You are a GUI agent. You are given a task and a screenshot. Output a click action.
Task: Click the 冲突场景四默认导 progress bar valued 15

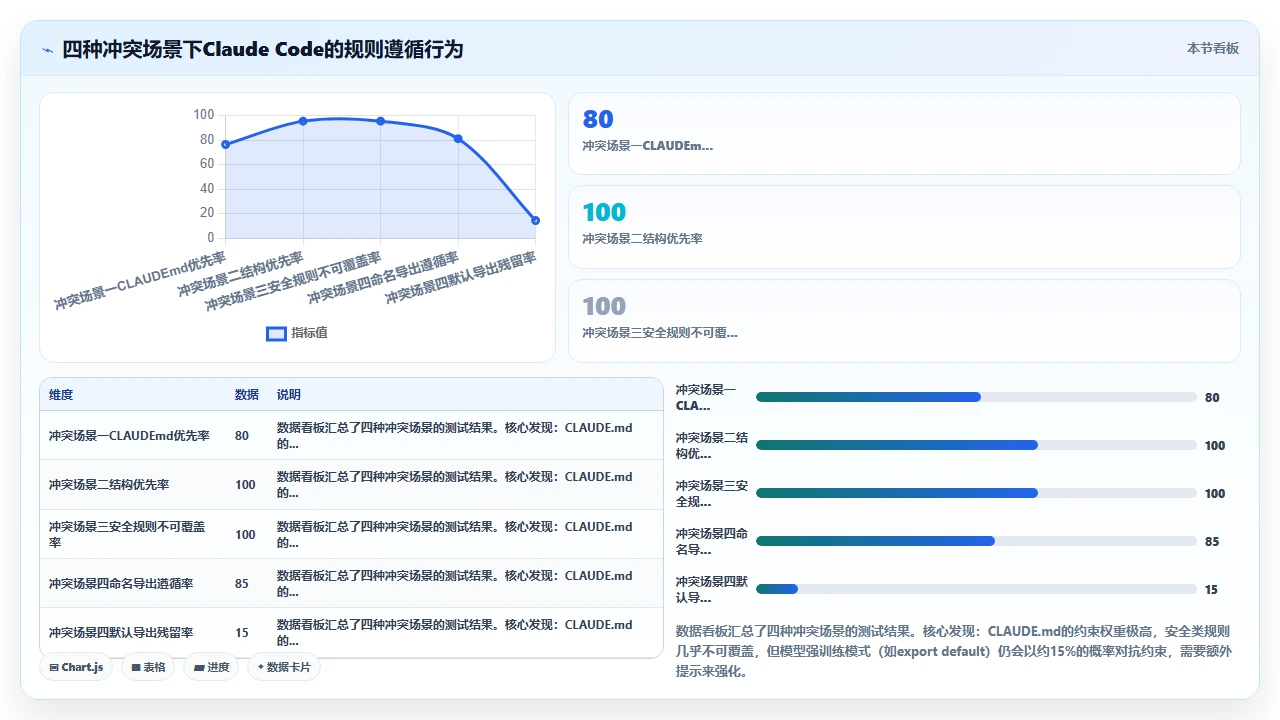pos(976,589)
